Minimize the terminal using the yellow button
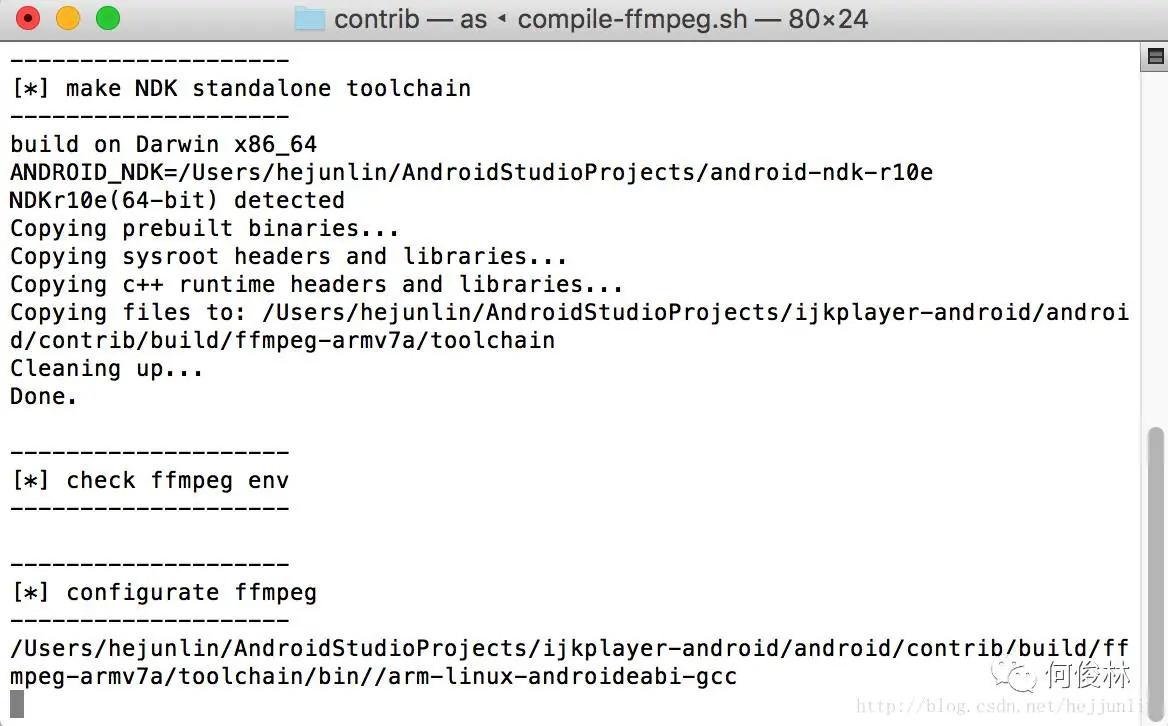 [x=68, y=18]
